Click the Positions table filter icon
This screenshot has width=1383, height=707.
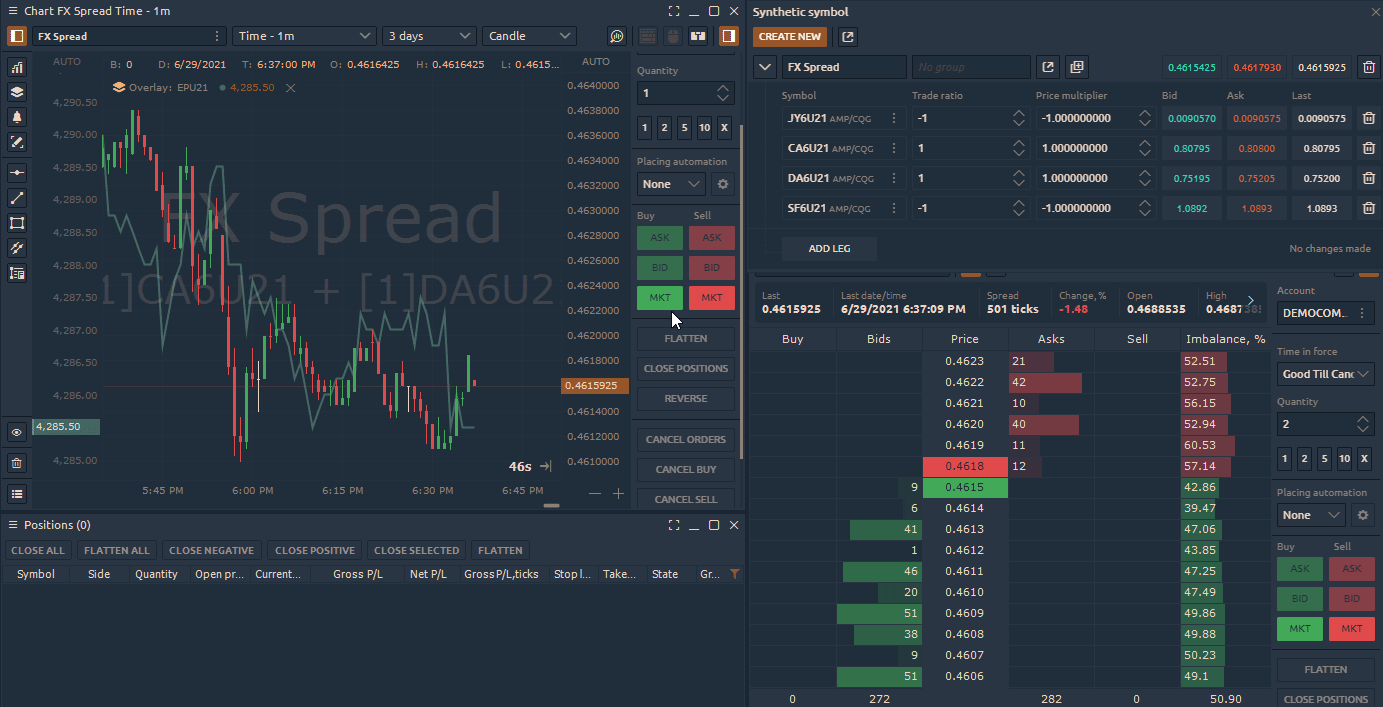735,574
